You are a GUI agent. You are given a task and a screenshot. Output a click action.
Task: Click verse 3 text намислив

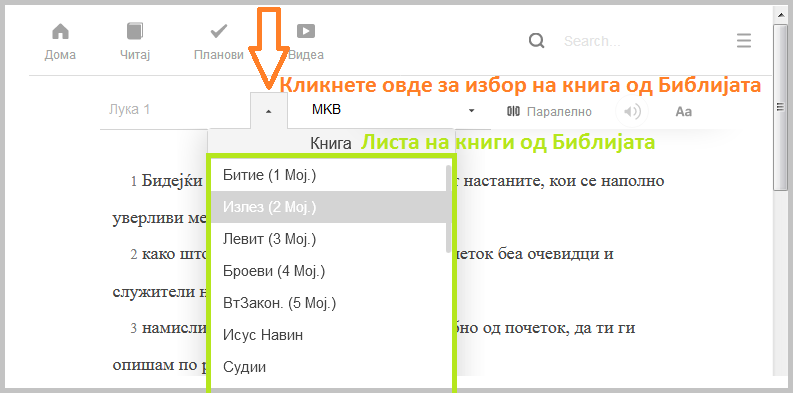[x=173, y=328]
